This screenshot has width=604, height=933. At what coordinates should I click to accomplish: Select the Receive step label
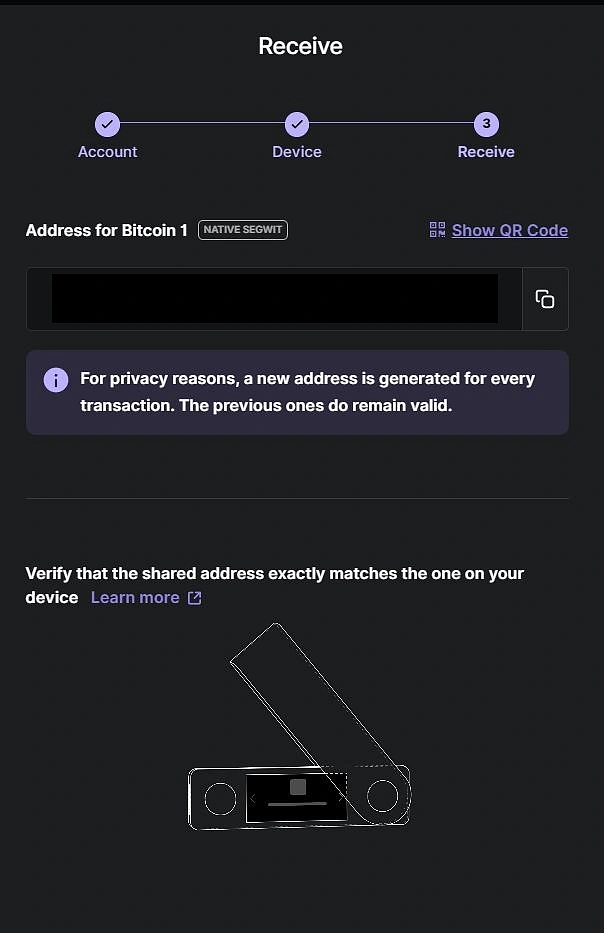click(x=486, y=151)
